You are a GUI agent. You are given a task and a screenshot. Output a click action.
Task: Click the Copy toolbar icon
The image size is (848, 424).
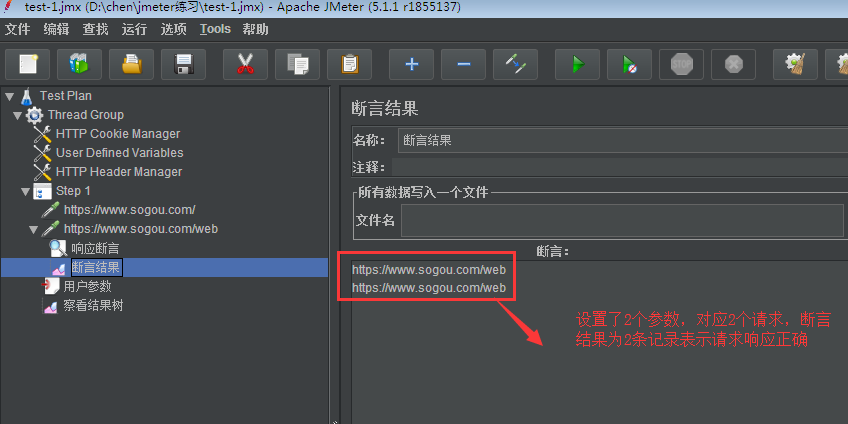click(297, 65)
